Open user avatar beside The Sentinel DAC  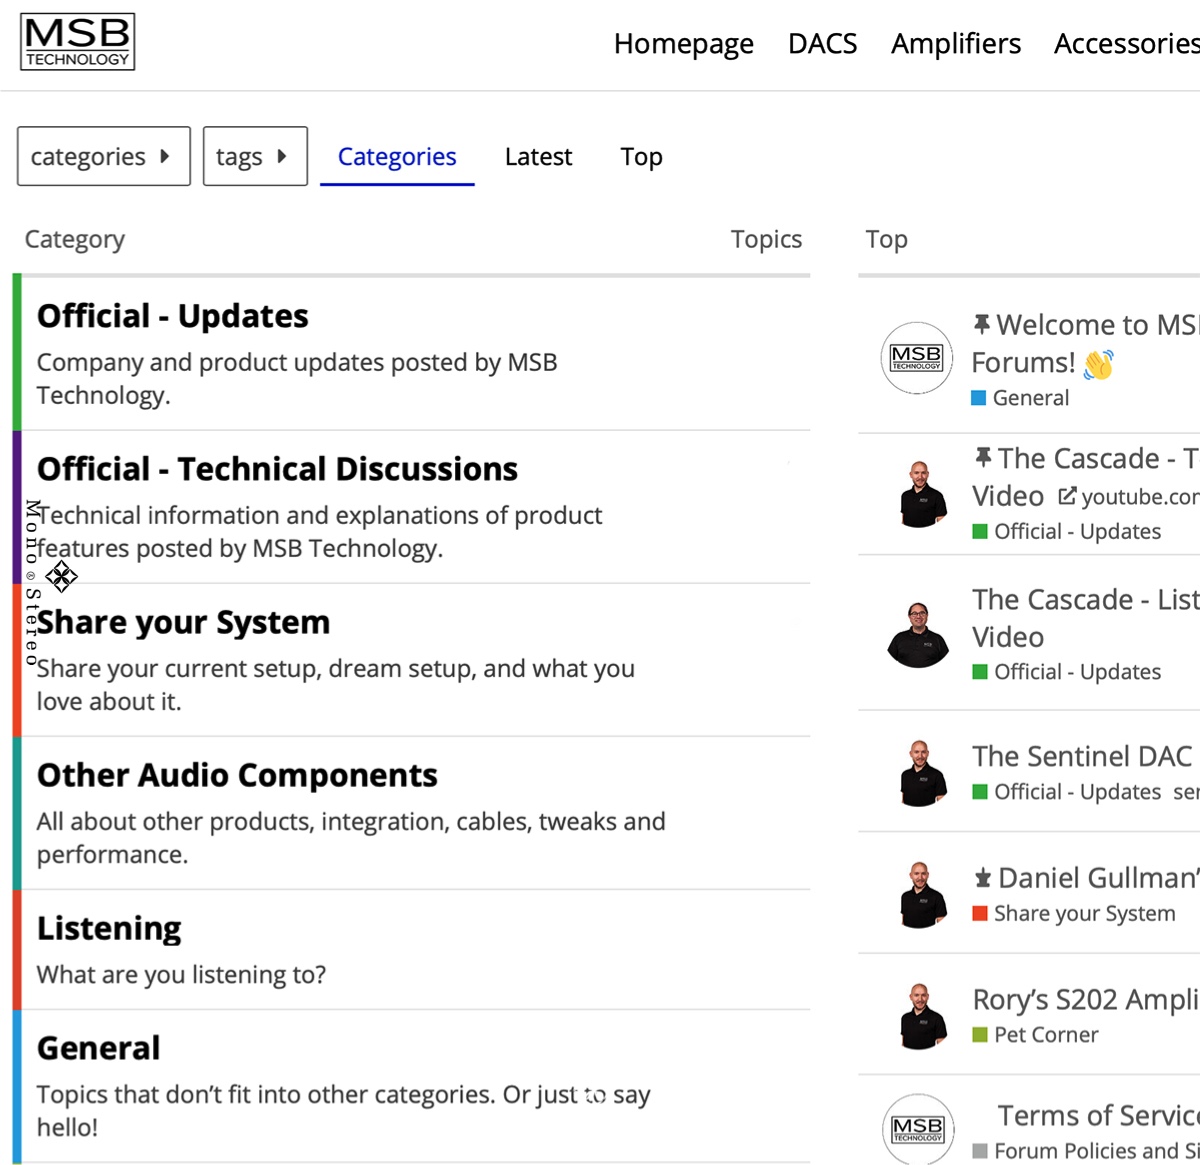pos(921,773)
